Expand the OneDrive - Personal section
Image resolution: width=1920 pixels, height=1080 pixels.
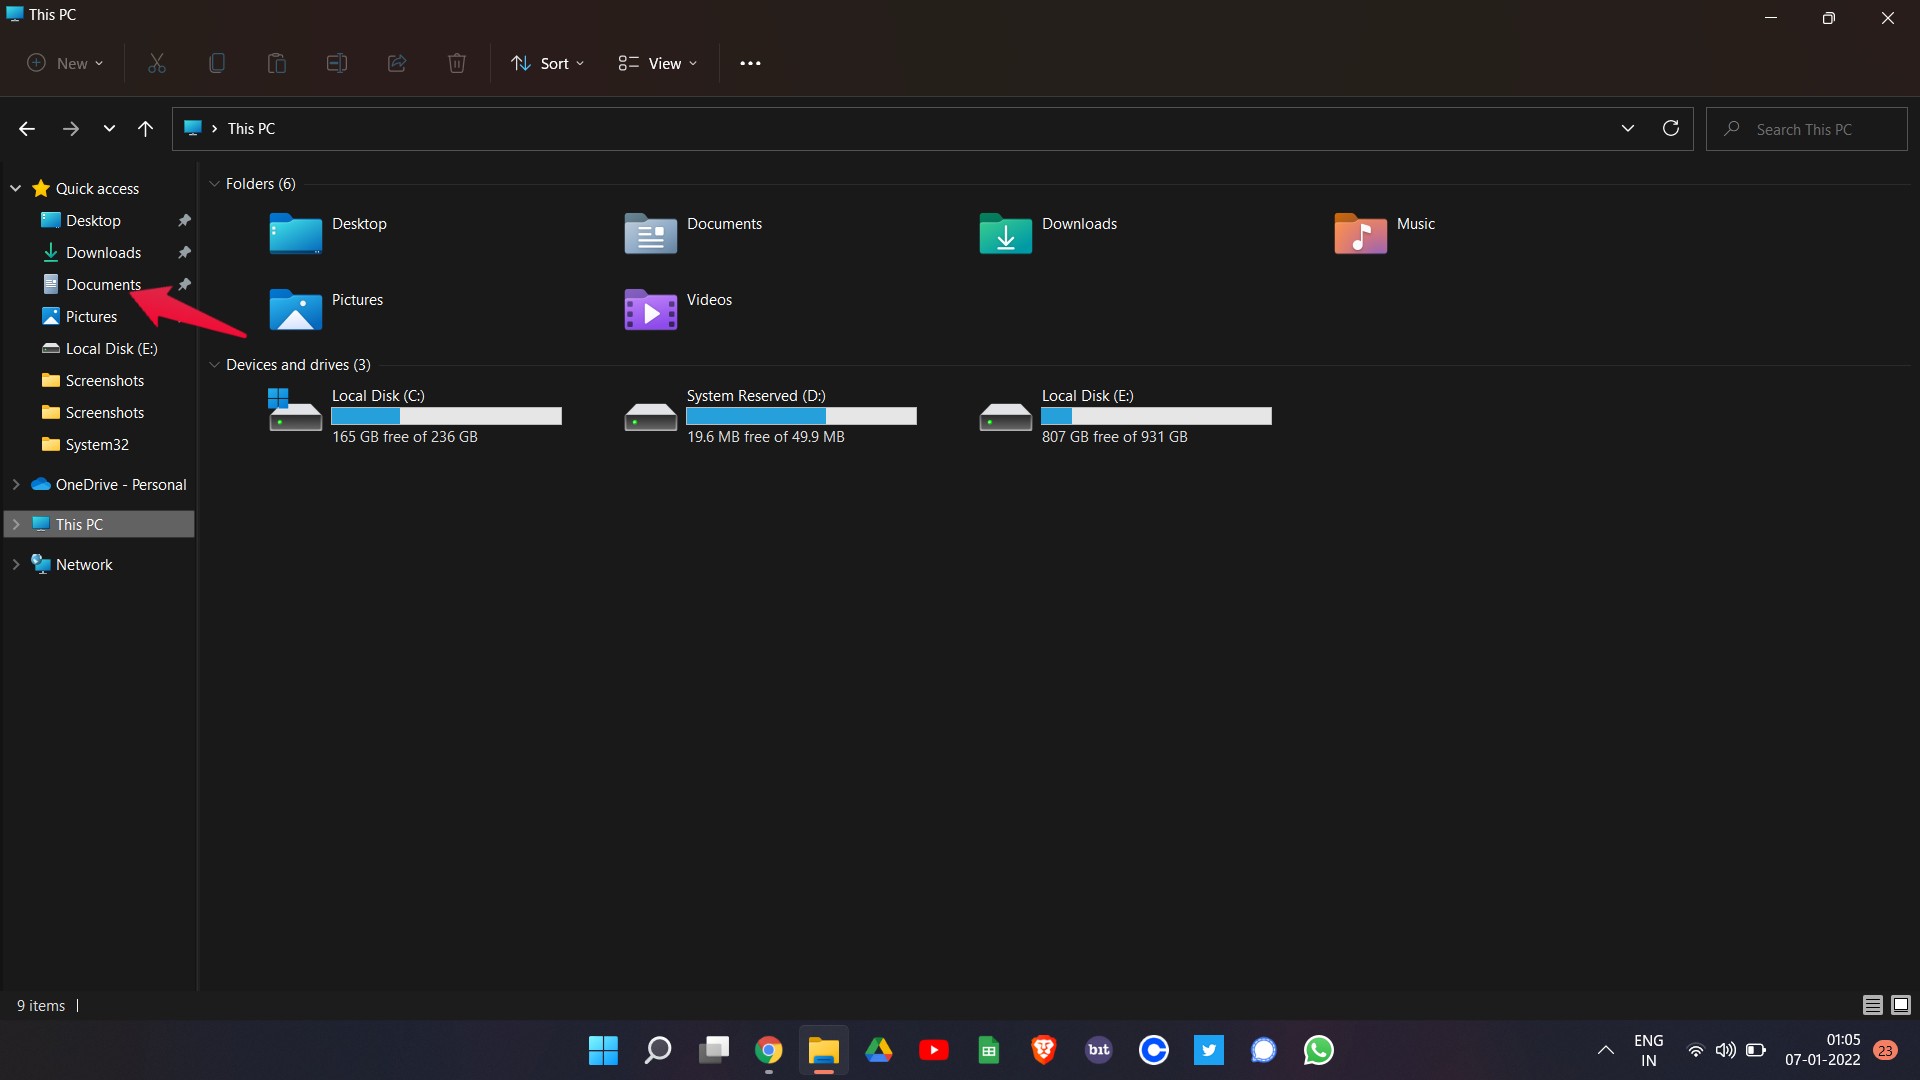pos(16,484)
